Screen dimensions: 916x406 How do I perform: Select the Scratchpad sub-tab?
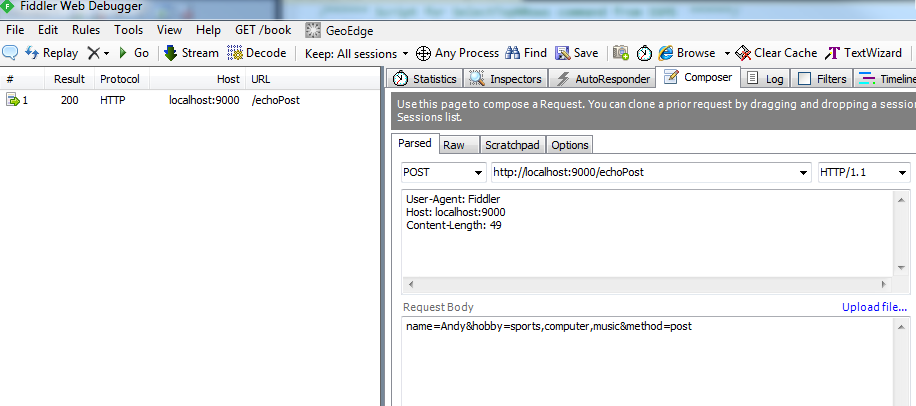click(x=513, y=145)
